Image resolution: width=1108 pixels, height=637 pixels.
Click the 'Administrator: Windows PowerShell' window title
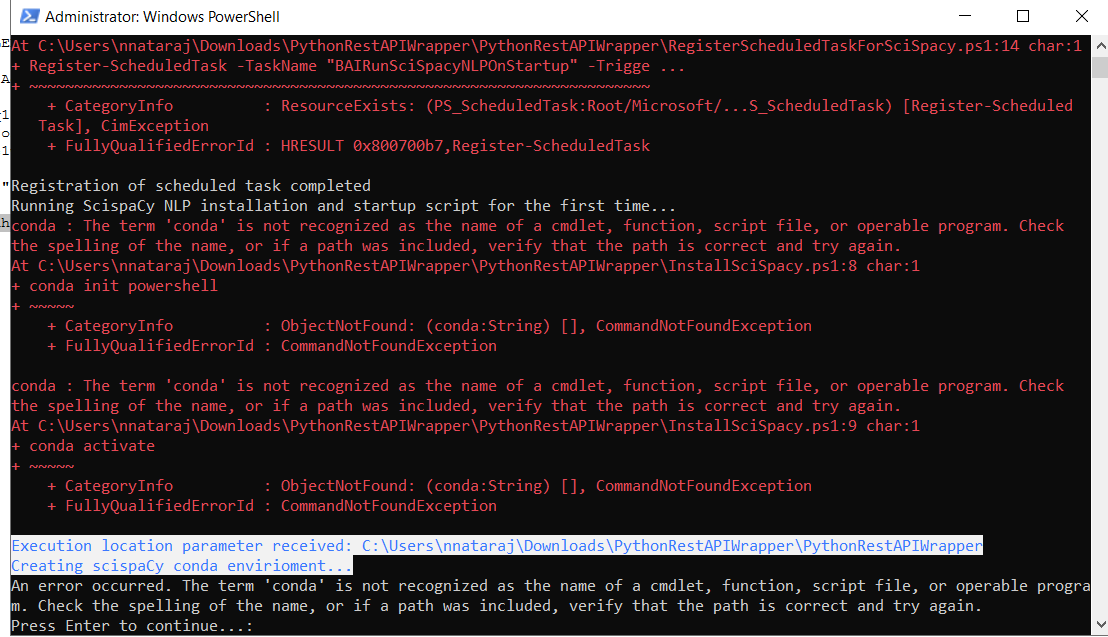point(163,16)
